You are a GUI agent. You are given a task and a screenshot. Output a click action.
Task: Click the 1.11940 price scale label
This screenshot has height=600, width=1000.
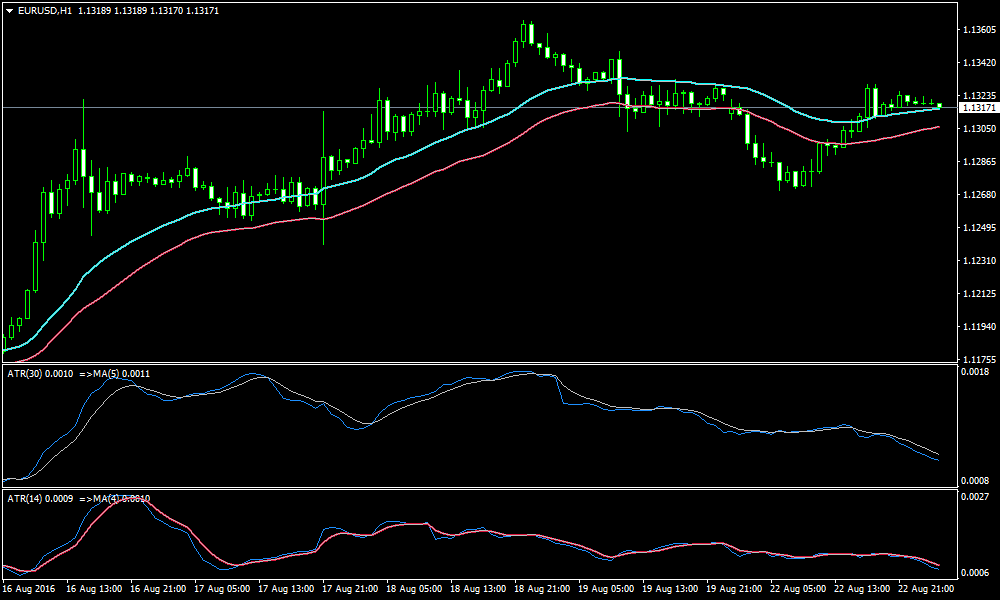[976, 327]
